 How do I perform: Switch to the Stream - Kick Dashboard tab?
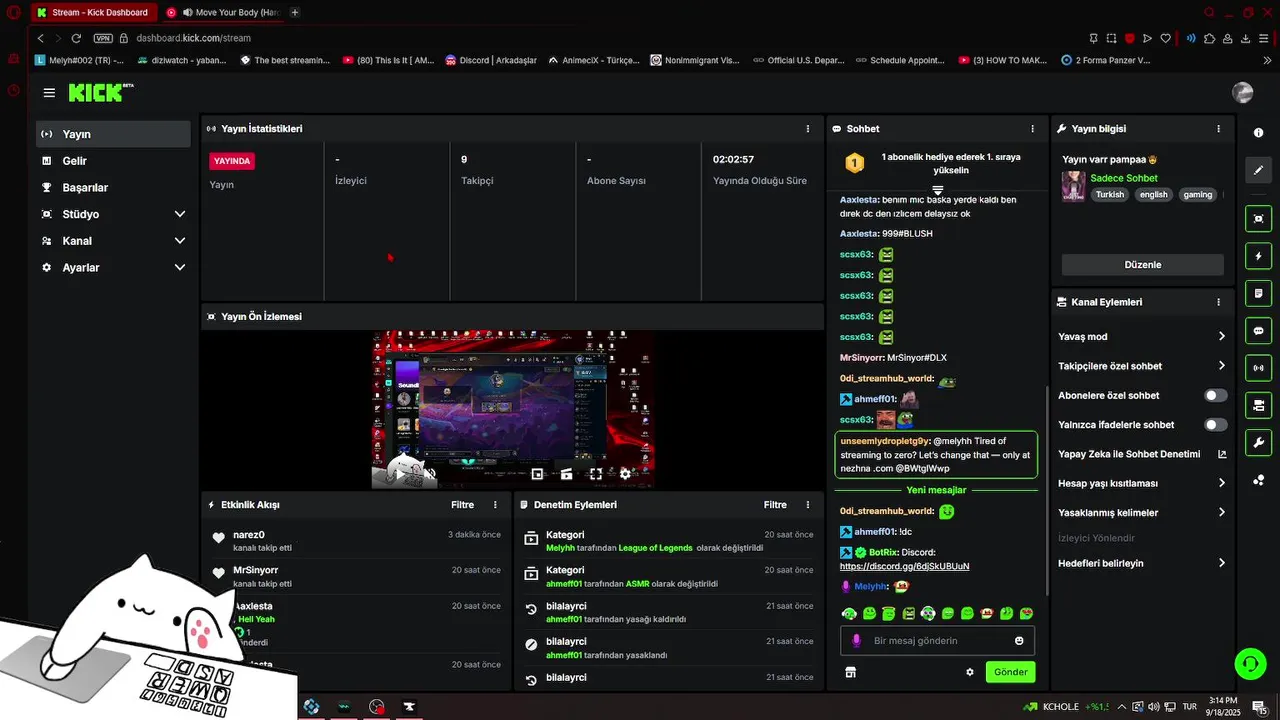93,12
